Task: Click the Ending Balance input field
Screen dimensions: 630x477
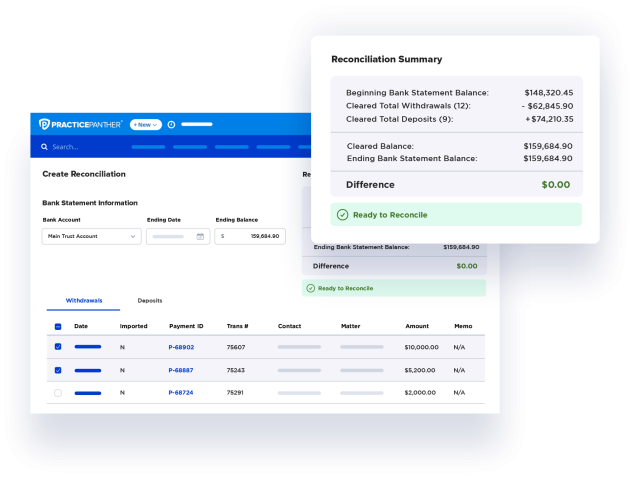Action: click(x=250, y=237)
